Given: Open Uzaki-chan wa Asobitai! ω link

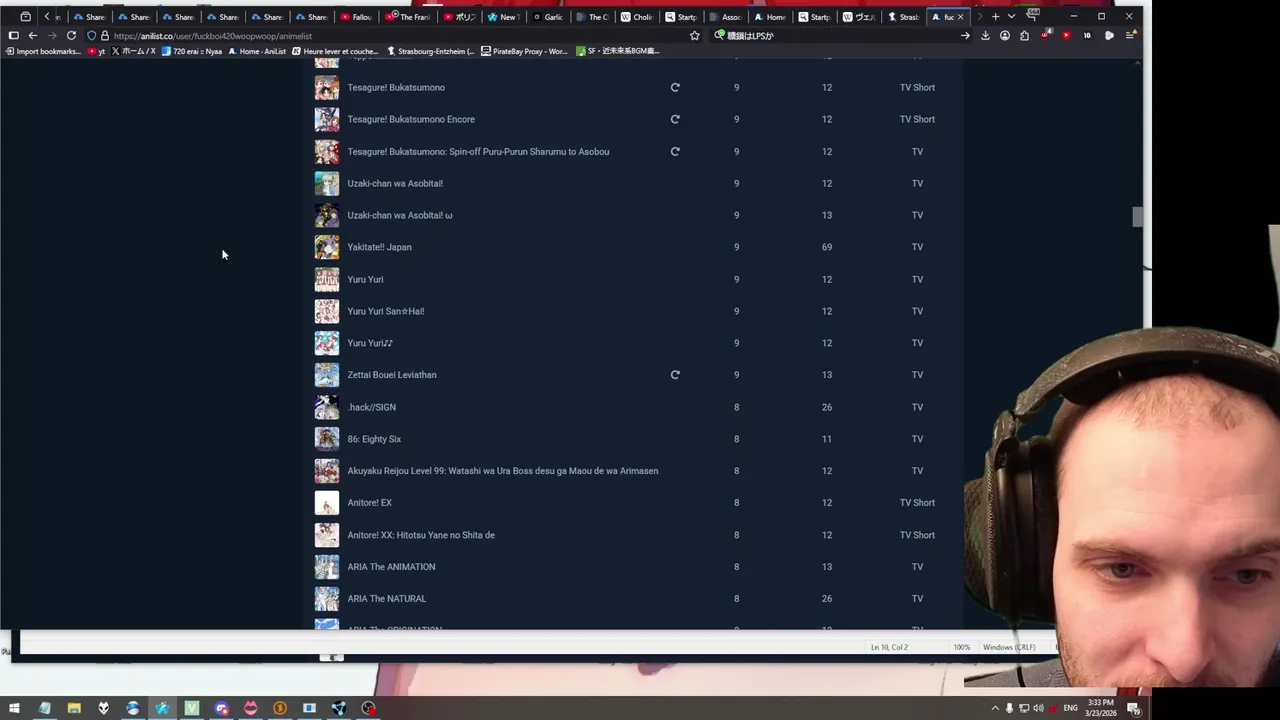Looking at the screenshot, I should click(x=400, y=215).
